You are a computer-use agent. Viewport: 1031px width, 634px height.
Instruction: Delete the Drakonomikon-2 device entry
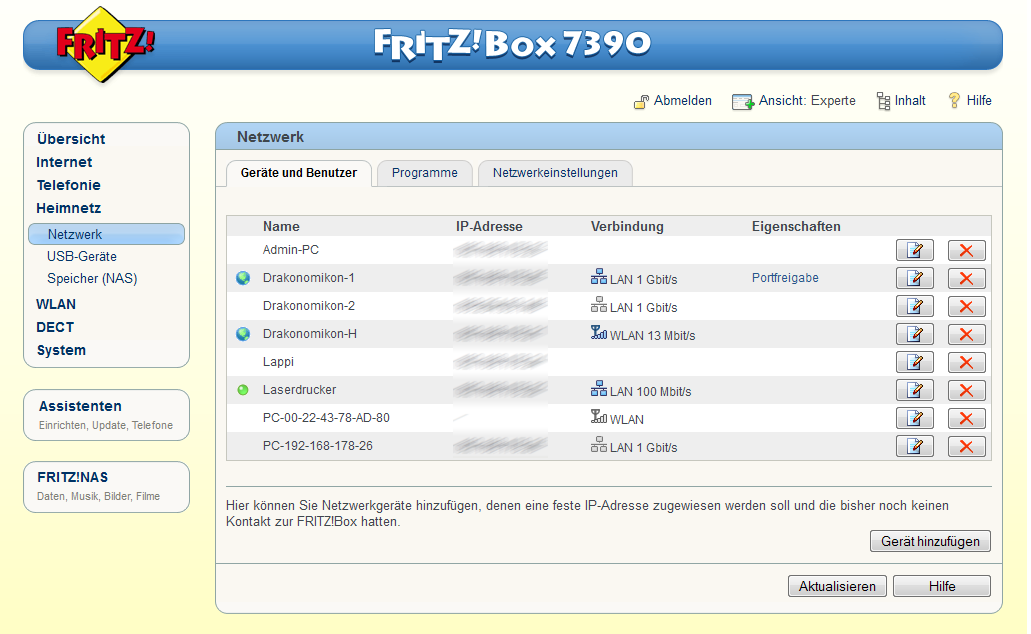click(967, 306)
